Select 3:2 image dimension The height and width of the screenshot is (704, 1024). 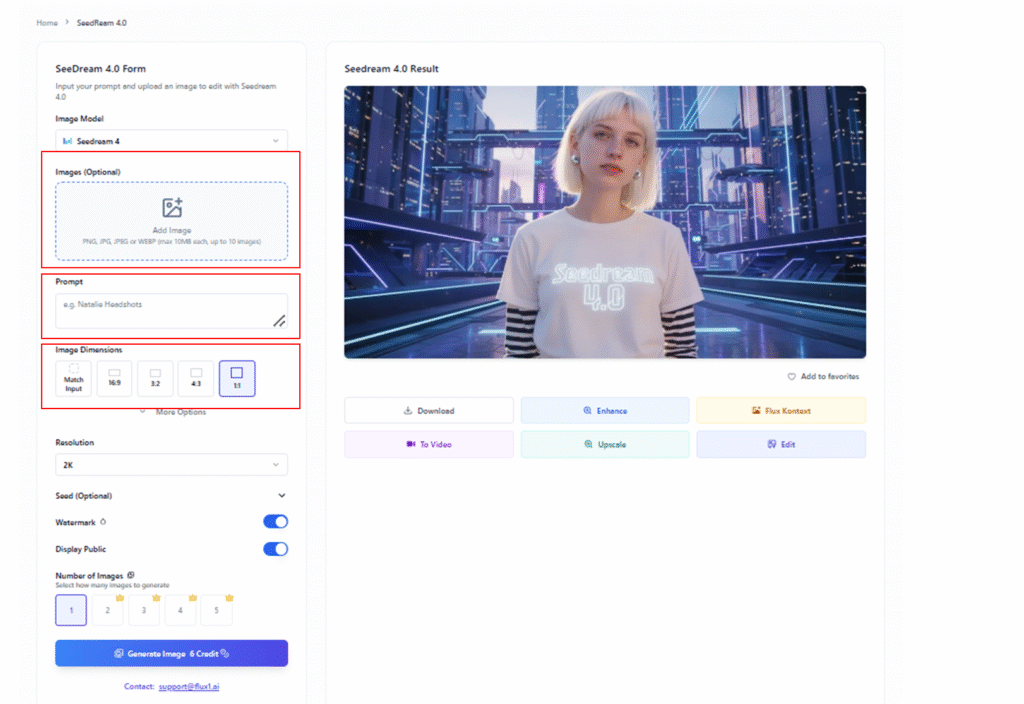[x=155, y=379]
